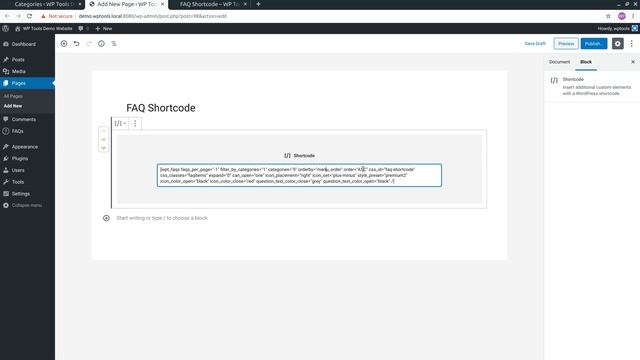Save the page as draft

[535, 44]
